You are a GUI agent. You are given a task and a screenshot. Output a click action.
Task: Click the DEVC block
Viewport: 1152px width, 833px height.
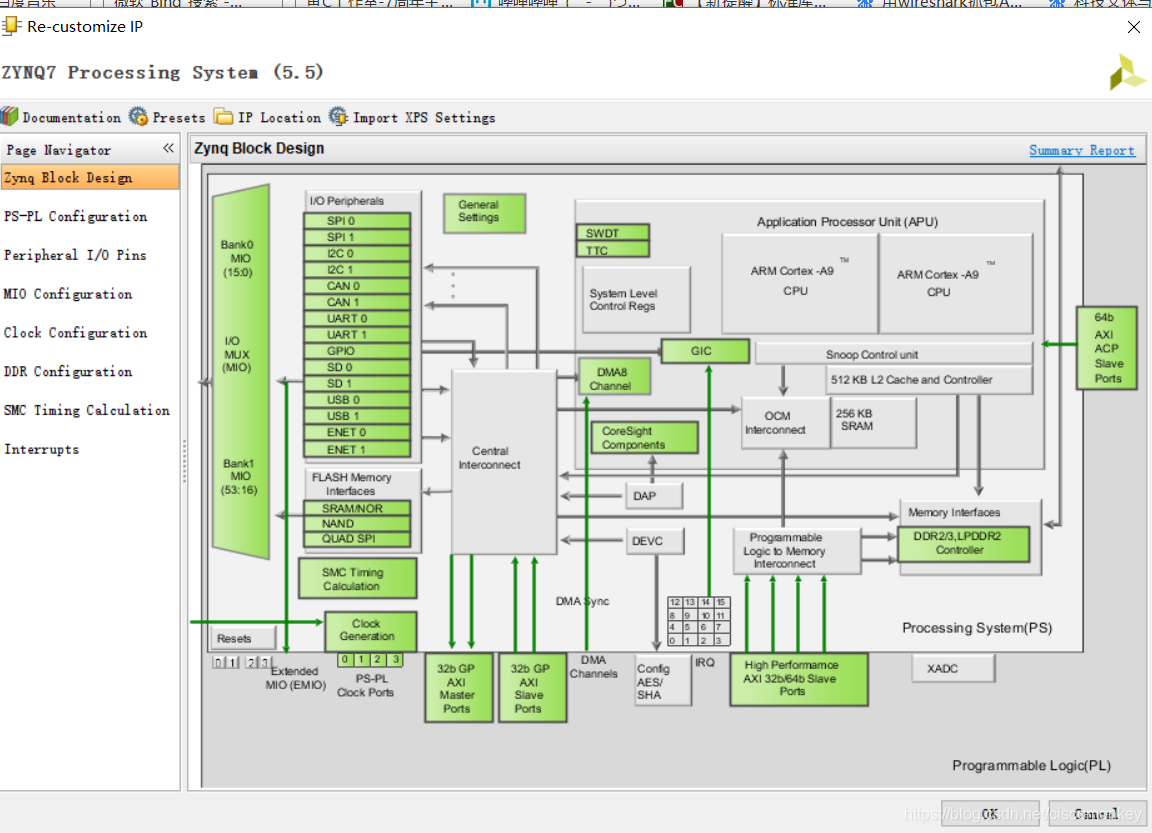(x=655, y=541)
